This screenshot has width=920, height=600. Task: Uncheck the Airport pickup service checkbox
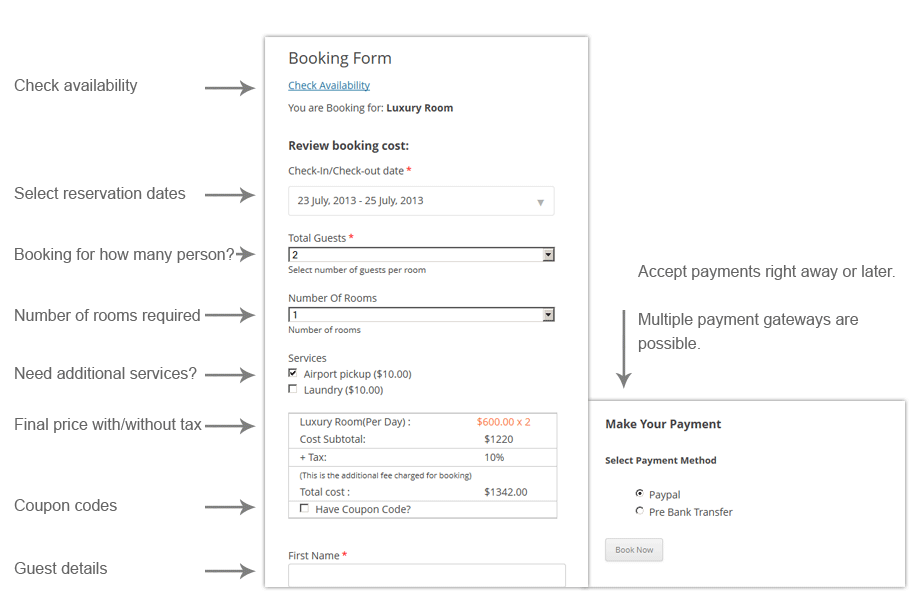coord(293,373)
